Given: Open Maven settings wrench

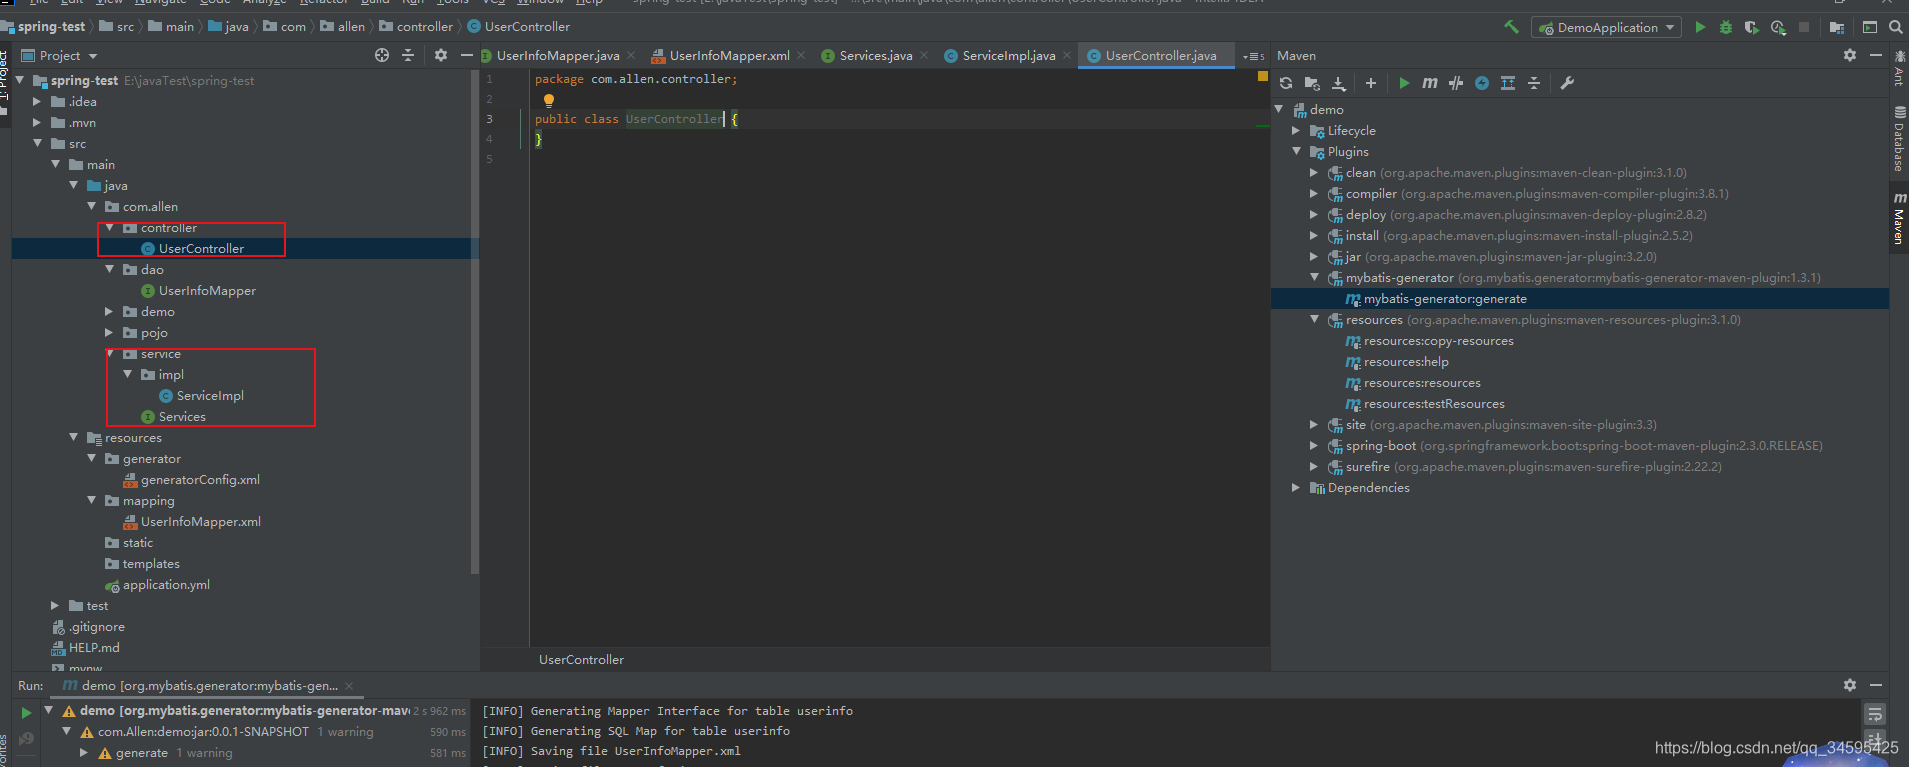Looking at the screenshot, I should point(1567,83).
